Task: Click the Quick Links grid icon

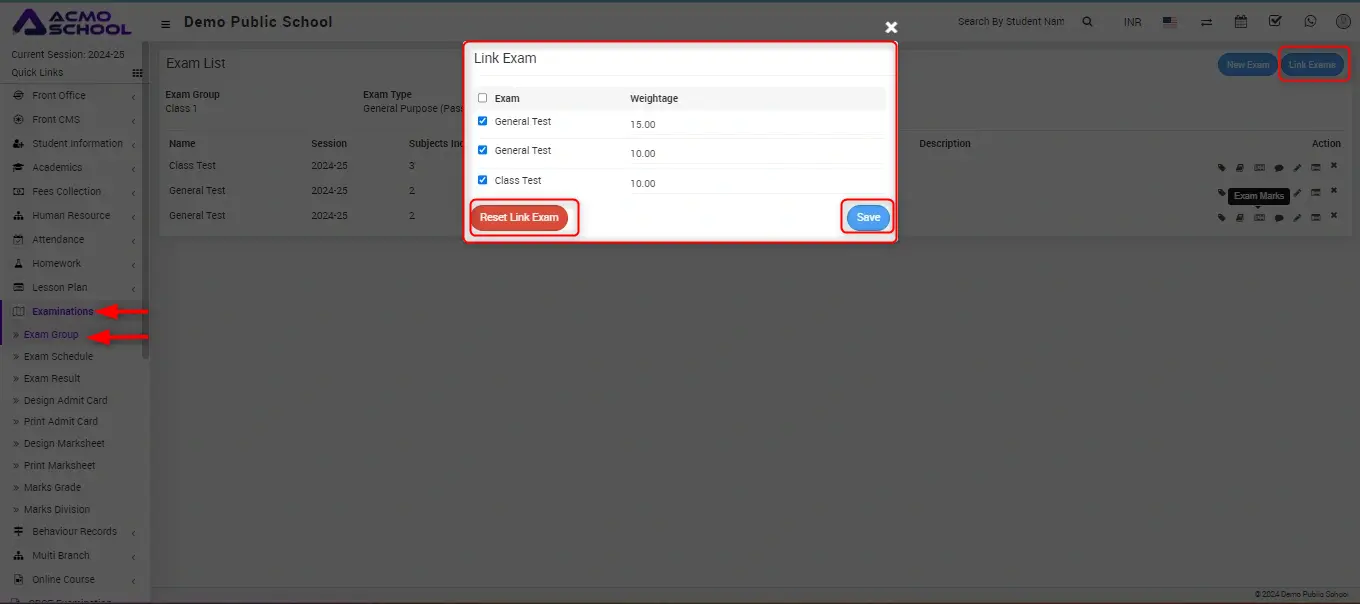Action: coord(137,73)
